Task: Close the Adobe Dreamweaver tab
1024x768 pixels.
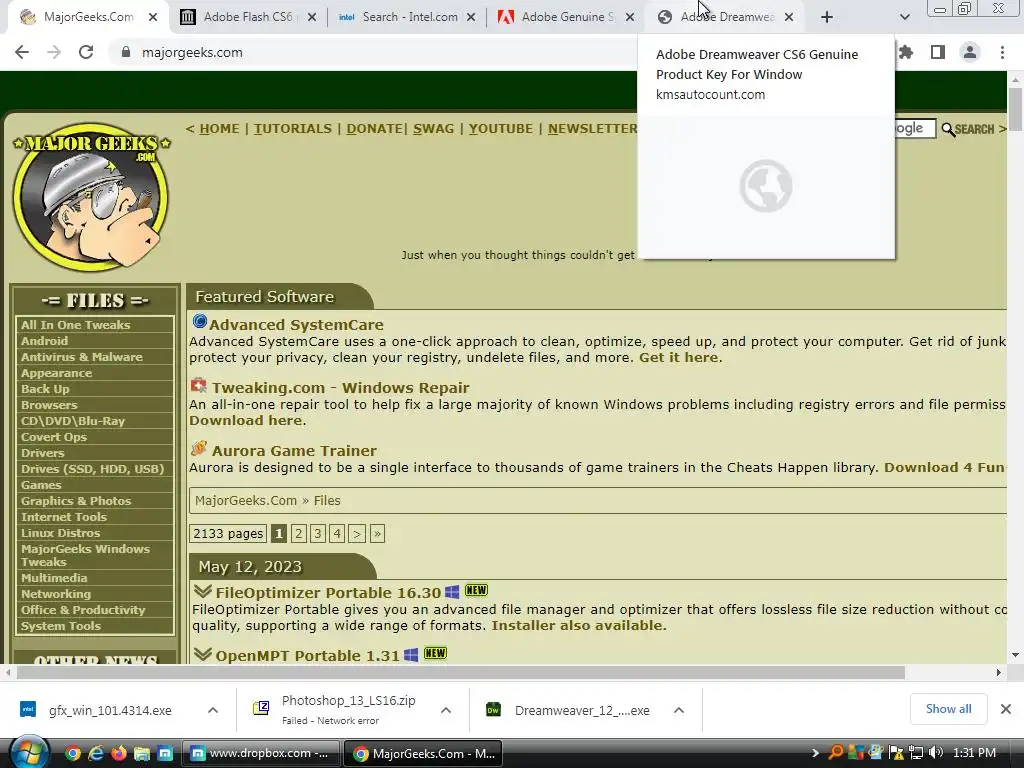Action: [x=789, y=17]
